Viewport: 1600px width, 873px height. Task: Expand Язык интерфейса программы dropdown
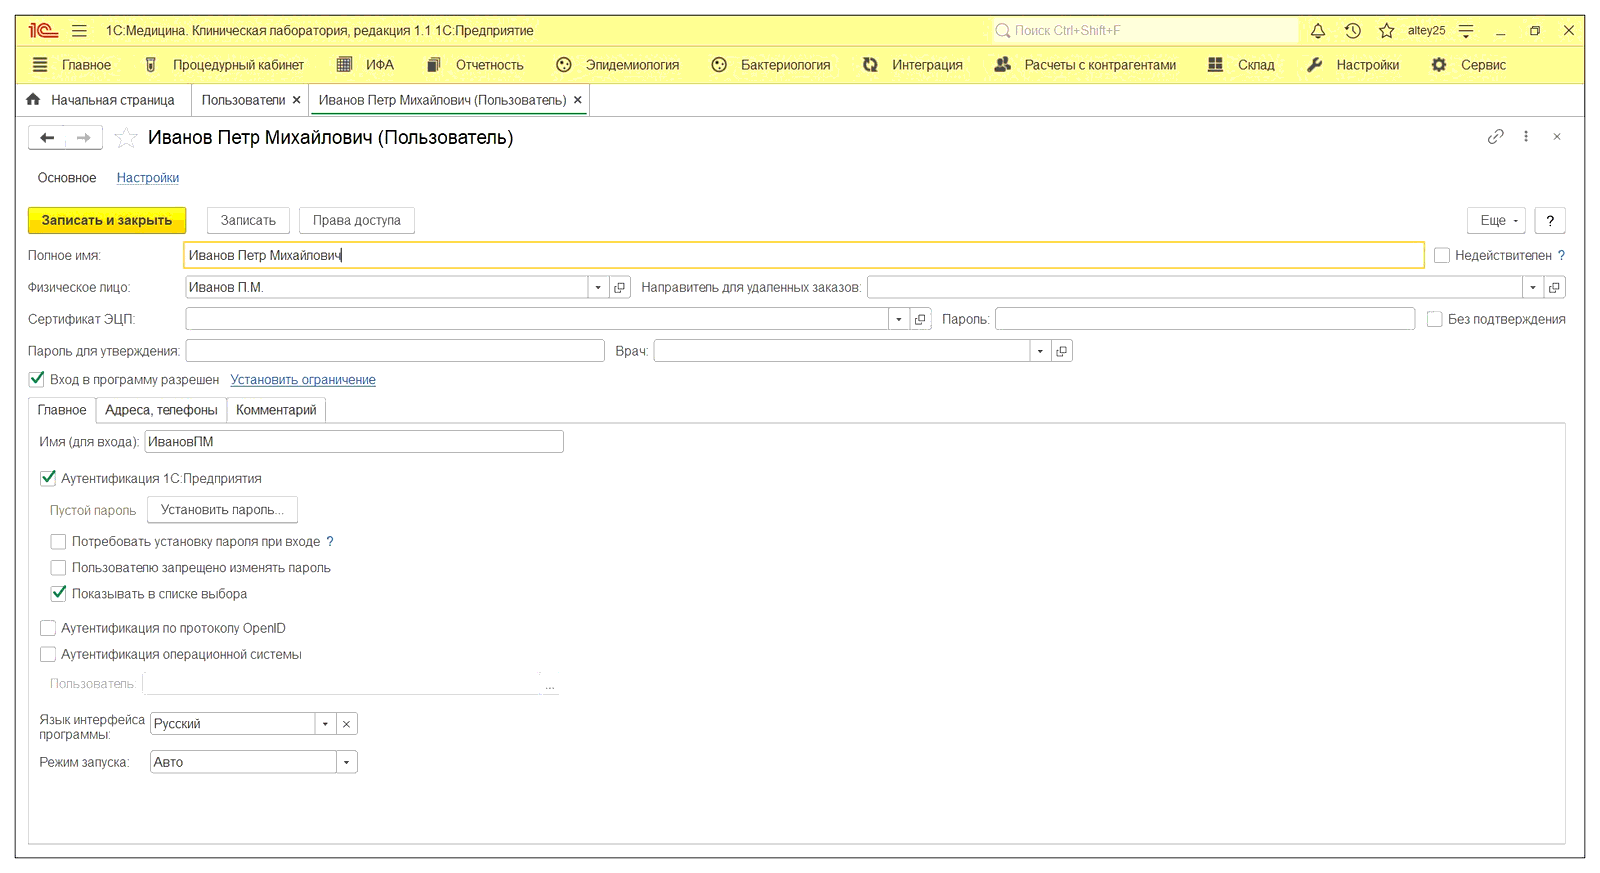pyautogui.click(x=325, y=724)
